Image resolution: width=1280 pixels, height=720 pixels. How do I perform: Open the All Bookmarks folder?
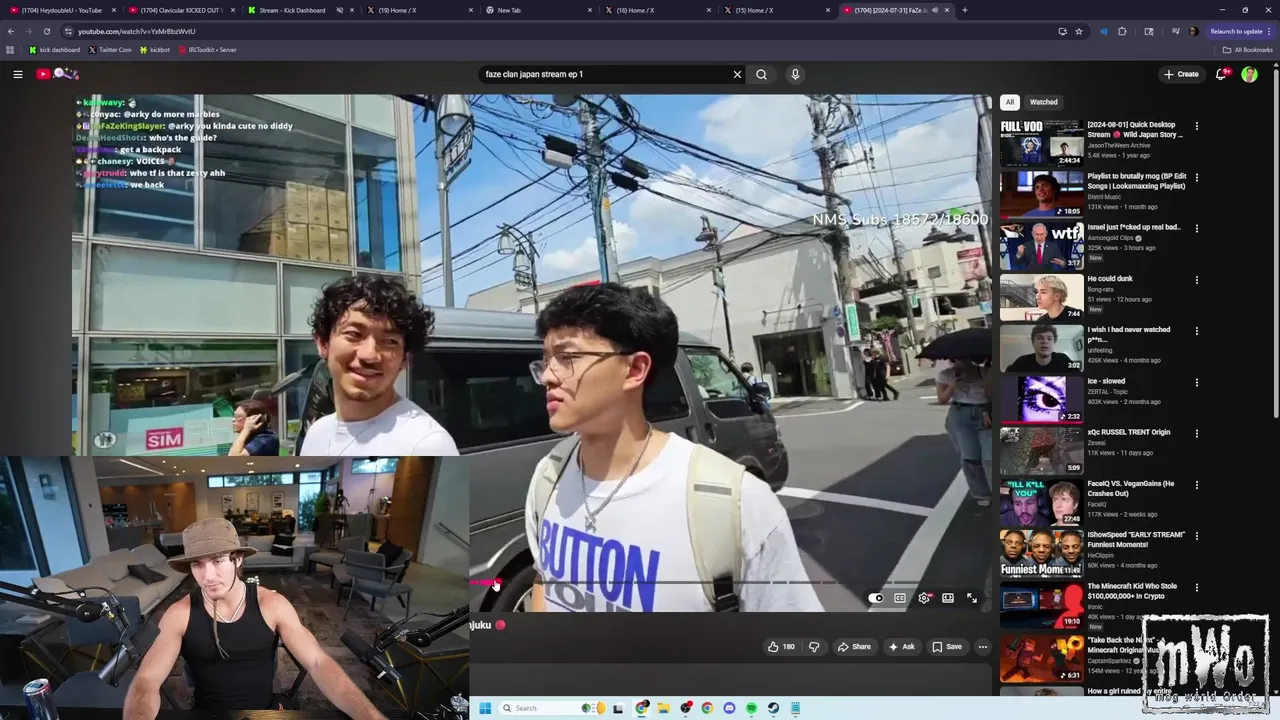[x=1248, y=49]
